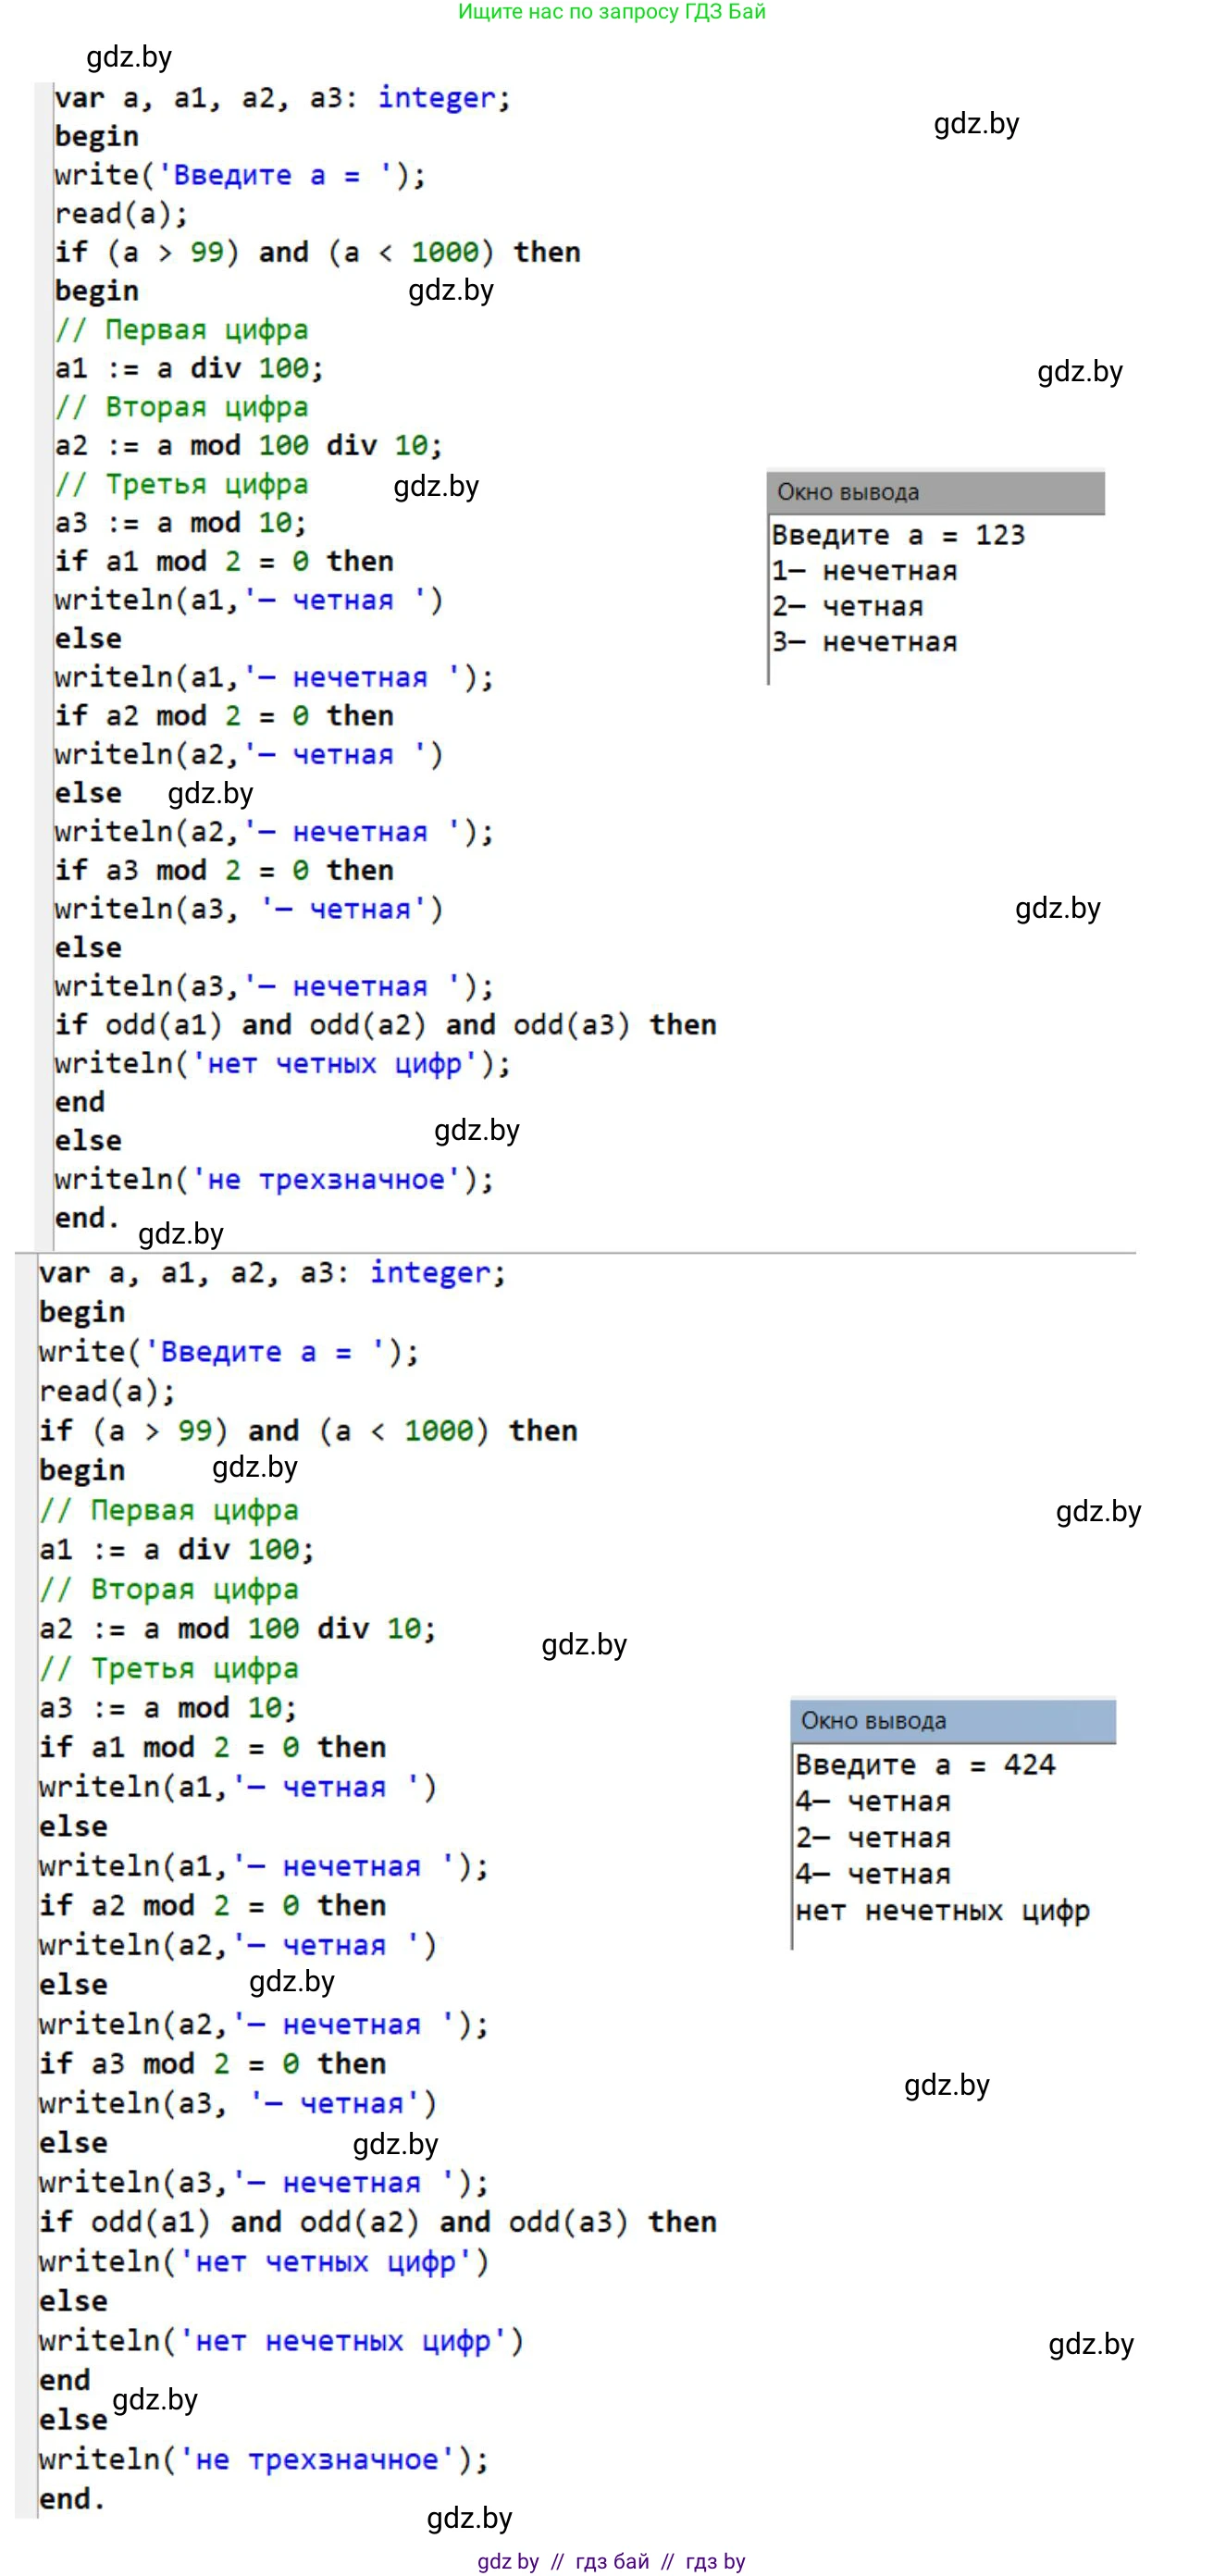This screenshot has height=2576, width=1226.
Task: Click the second listing's "read(a);" line
Action: (107, 1391)
